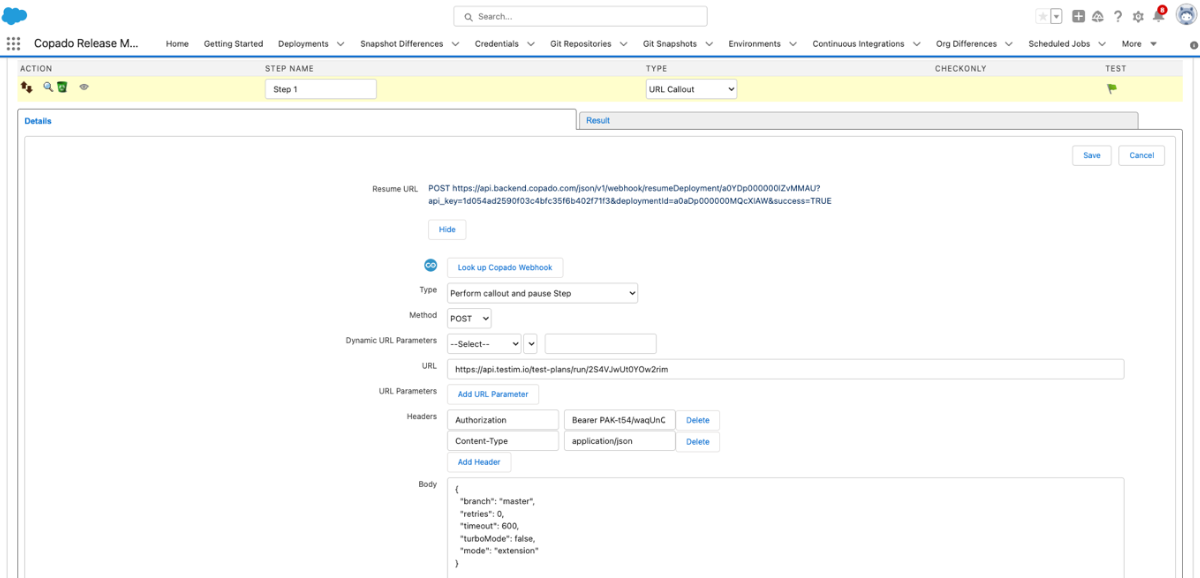Expand the Git Snapshots chevron
The height and width of the screenshot is (578, 1200).
tap(709, 44)
